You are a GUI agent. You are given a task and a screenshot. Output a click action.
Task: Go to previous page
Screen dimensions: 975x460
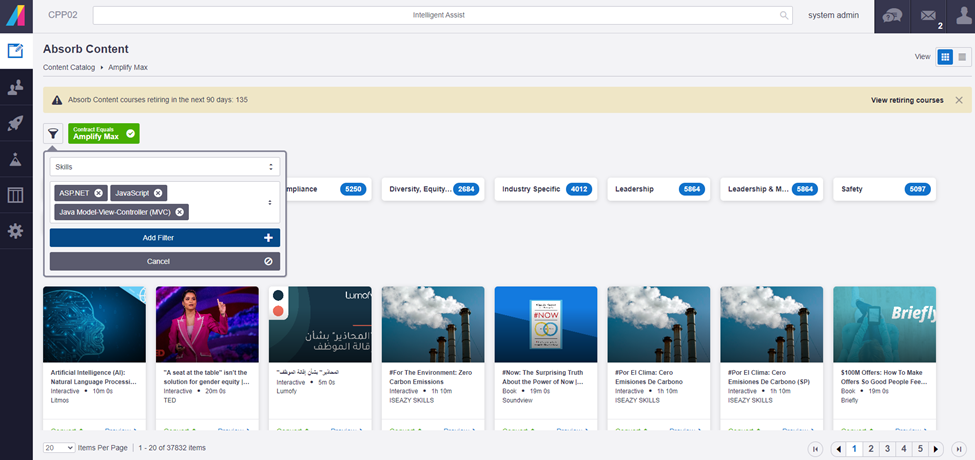click(x=838, y=449)
